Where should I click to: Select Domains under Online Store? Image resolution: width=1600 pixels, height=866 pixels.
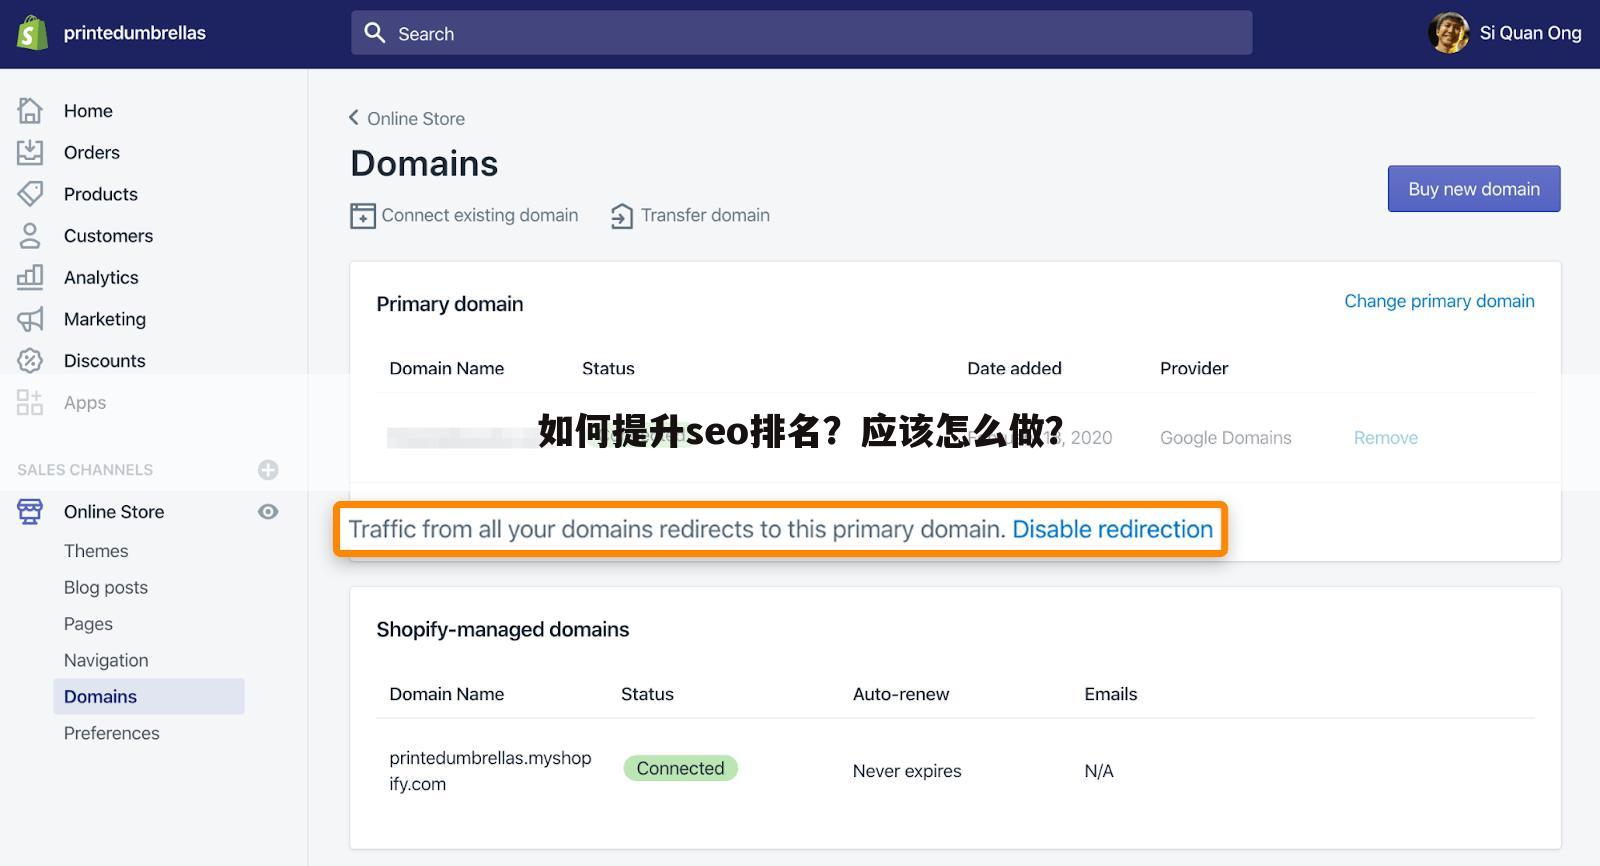click(x=148, y=697)
